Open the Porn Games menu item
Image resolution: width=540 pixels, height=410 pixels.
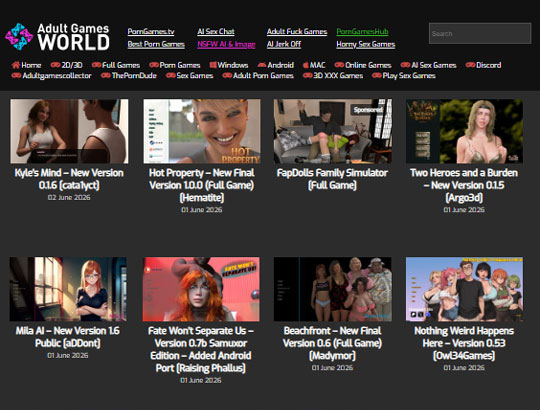coord(180,65)
